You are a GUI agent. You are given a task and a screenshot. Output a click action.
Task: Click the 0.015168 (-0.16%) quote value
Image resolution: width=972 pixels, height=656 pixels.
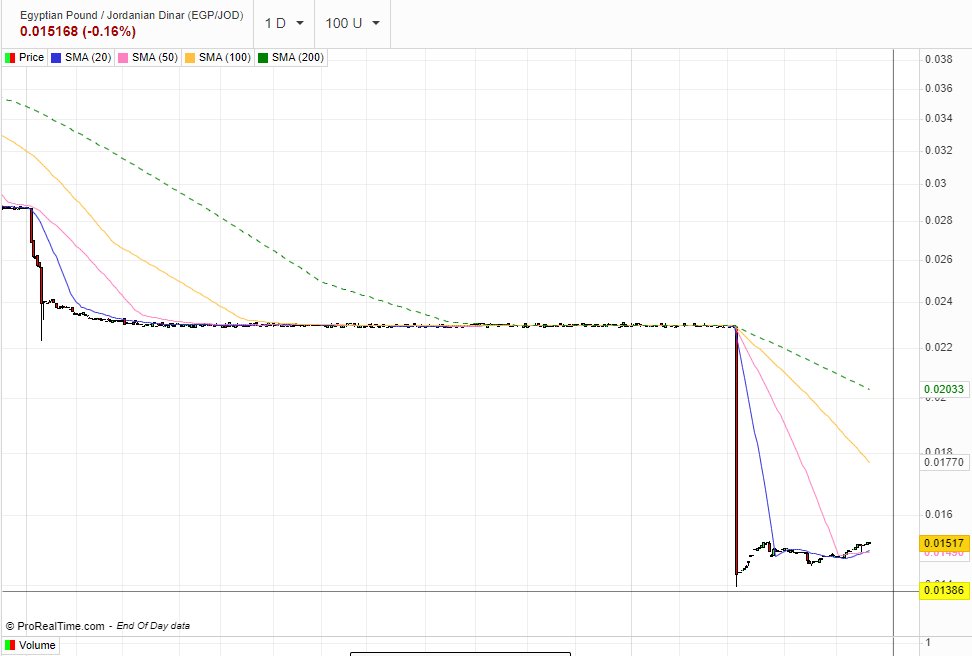[x=77, y=31]
